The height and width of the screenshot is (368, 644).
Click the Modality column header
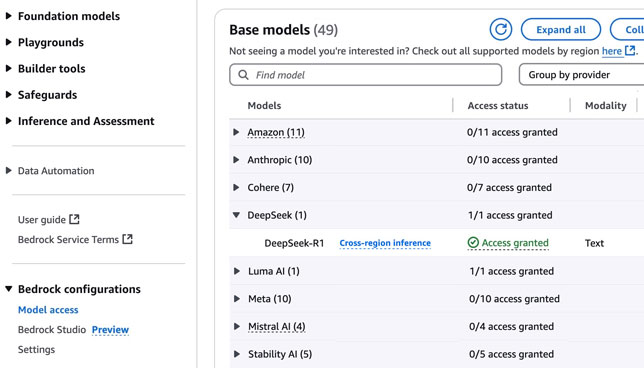[605, 106]
